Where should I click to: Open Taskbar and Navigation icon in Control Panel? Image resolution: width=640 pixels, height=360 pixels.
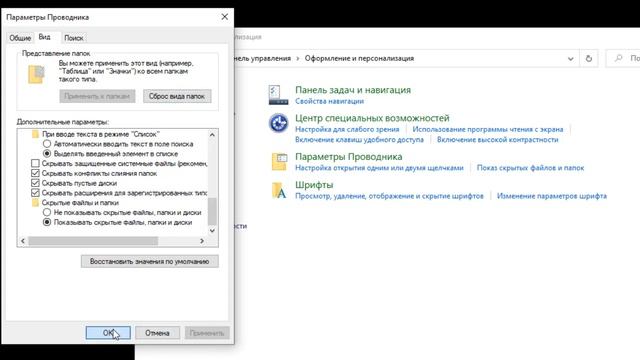pos(278,95)
